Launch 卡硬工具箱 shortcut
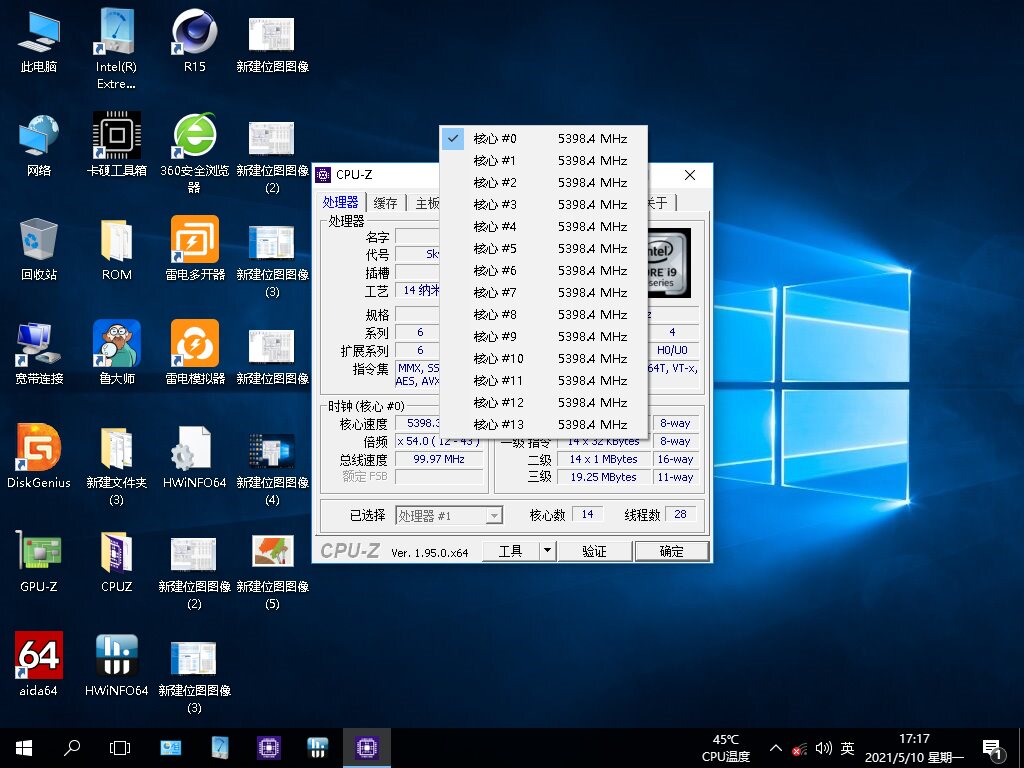This screenshot has width=1024, height=768. pyautogui.click(x=116, y=145)
